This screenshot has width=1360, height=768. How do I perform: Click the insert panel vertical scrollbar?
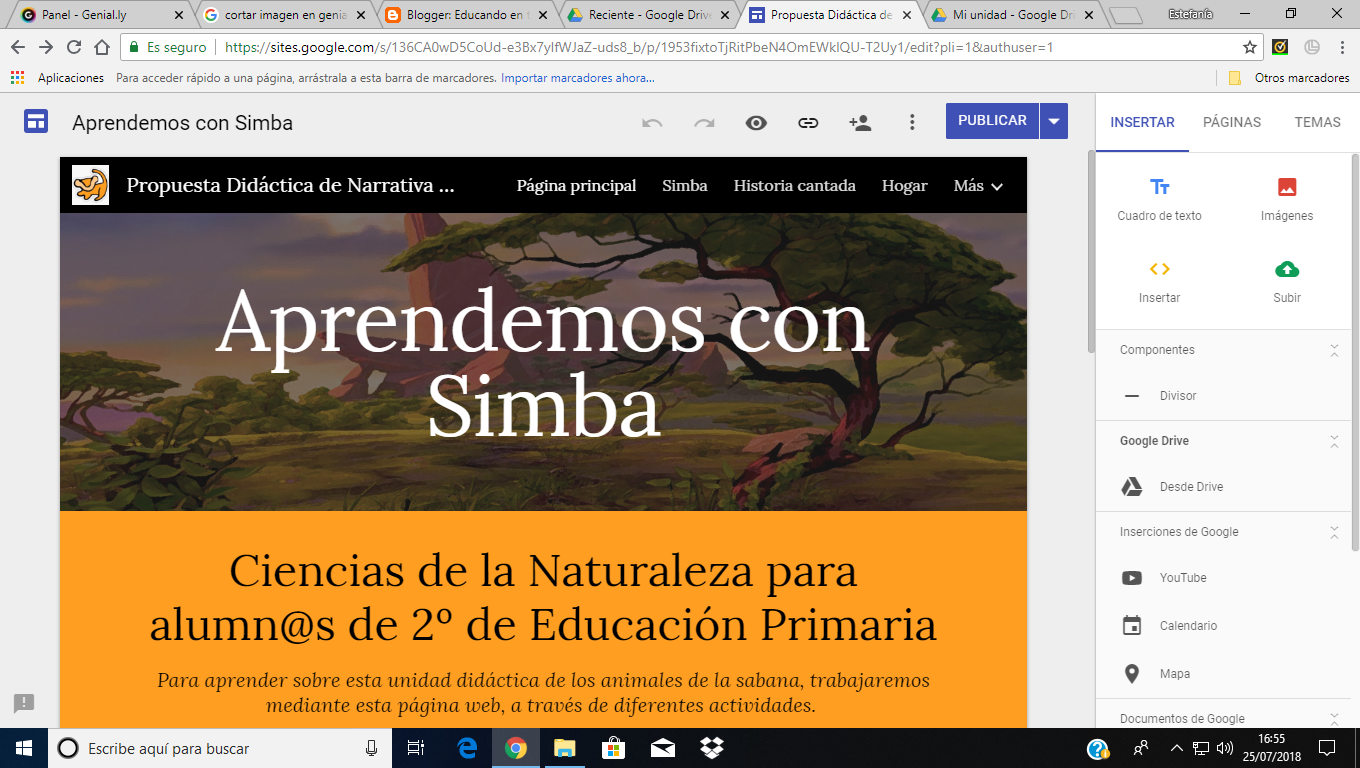coord(1354,350)
